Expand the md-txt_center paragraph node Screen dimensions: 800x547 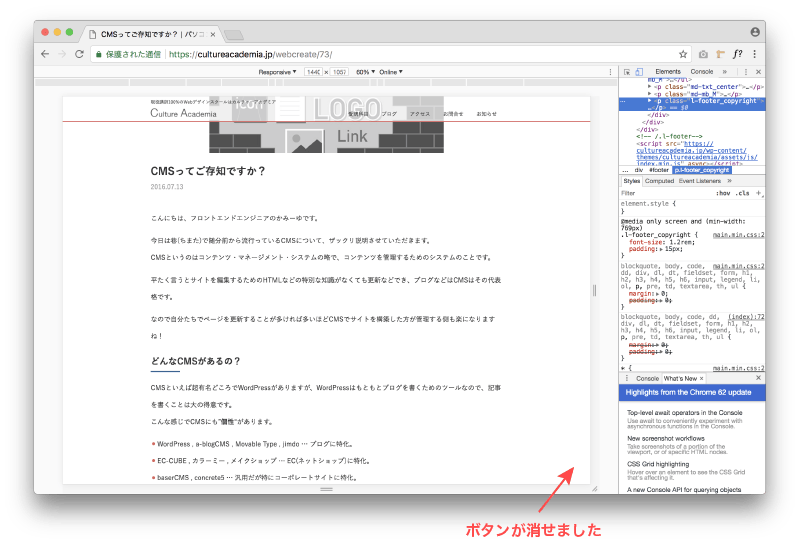tap(650, 87)
